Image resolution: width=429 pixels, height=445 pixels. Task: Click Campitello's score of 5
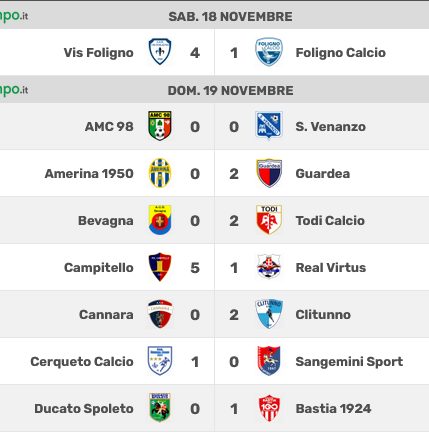[x=195, y=268]
